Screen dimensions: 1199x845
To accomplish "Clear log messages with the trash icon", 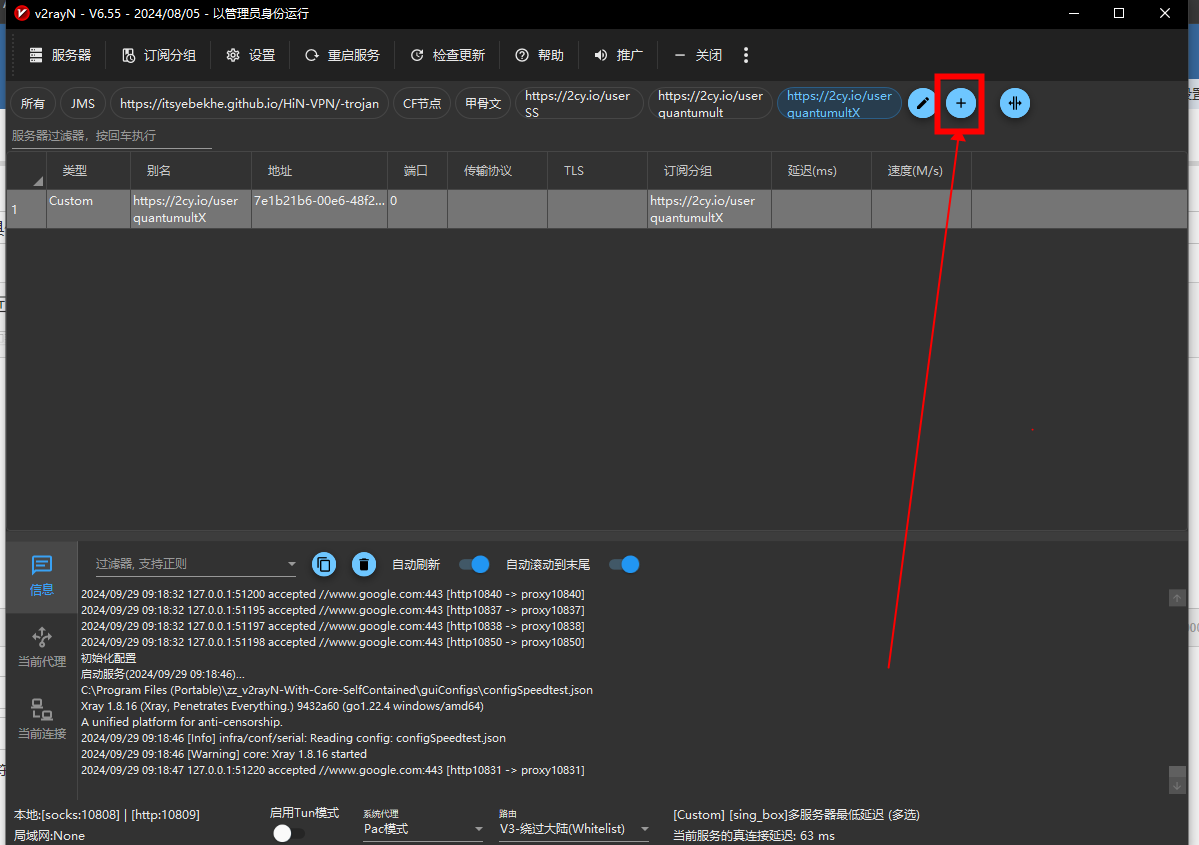I will (364, 564).
